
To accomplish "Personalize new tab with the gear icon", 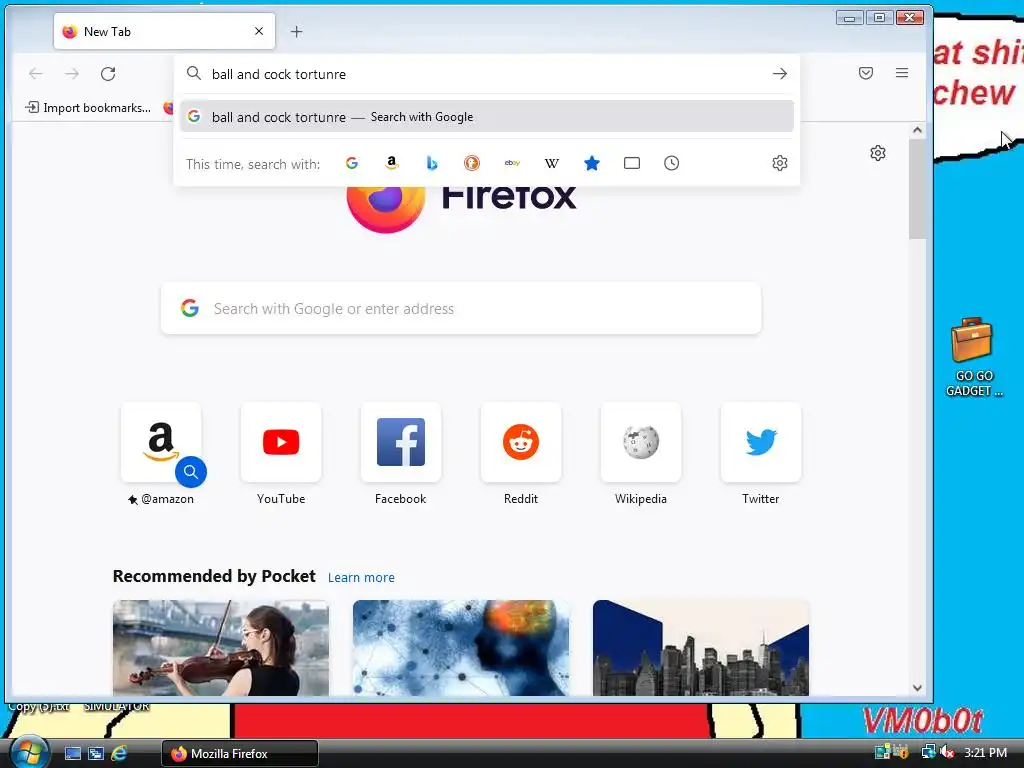I will (x=878, y=153).
